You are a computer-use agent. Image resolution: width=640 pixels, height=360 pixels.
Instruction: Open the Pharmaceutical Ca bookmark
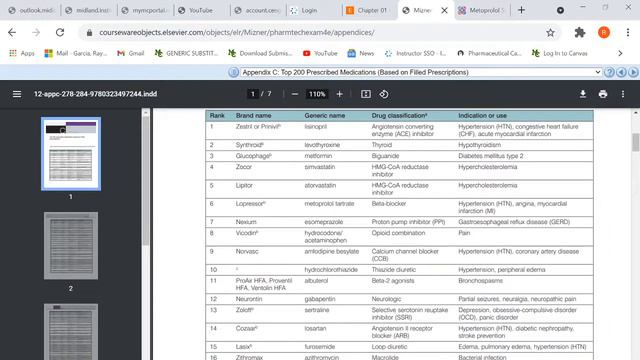coord(489,53)
